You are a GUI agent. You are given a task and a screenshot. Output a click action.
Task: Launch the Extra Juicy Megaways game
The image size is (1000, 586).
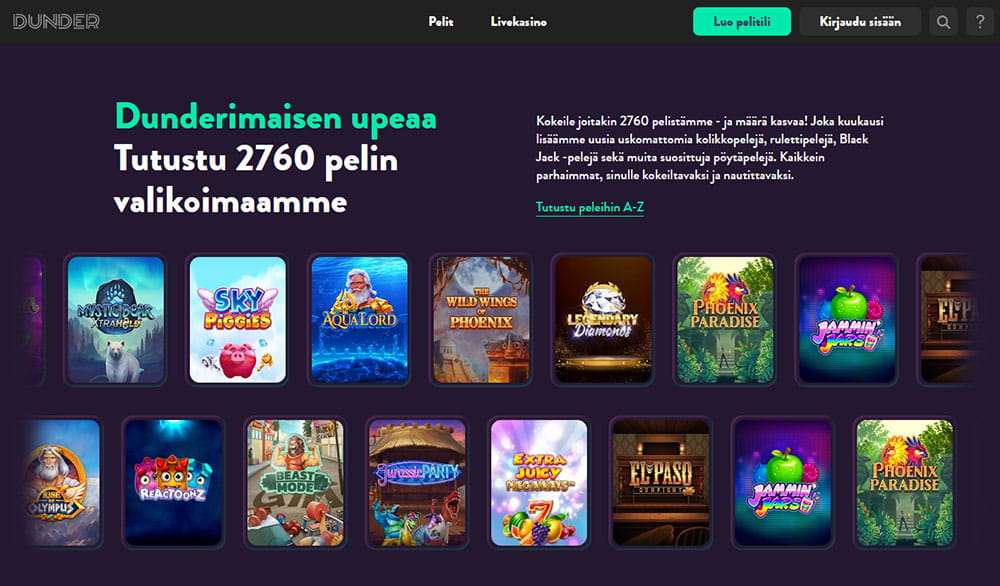[539, 483]
